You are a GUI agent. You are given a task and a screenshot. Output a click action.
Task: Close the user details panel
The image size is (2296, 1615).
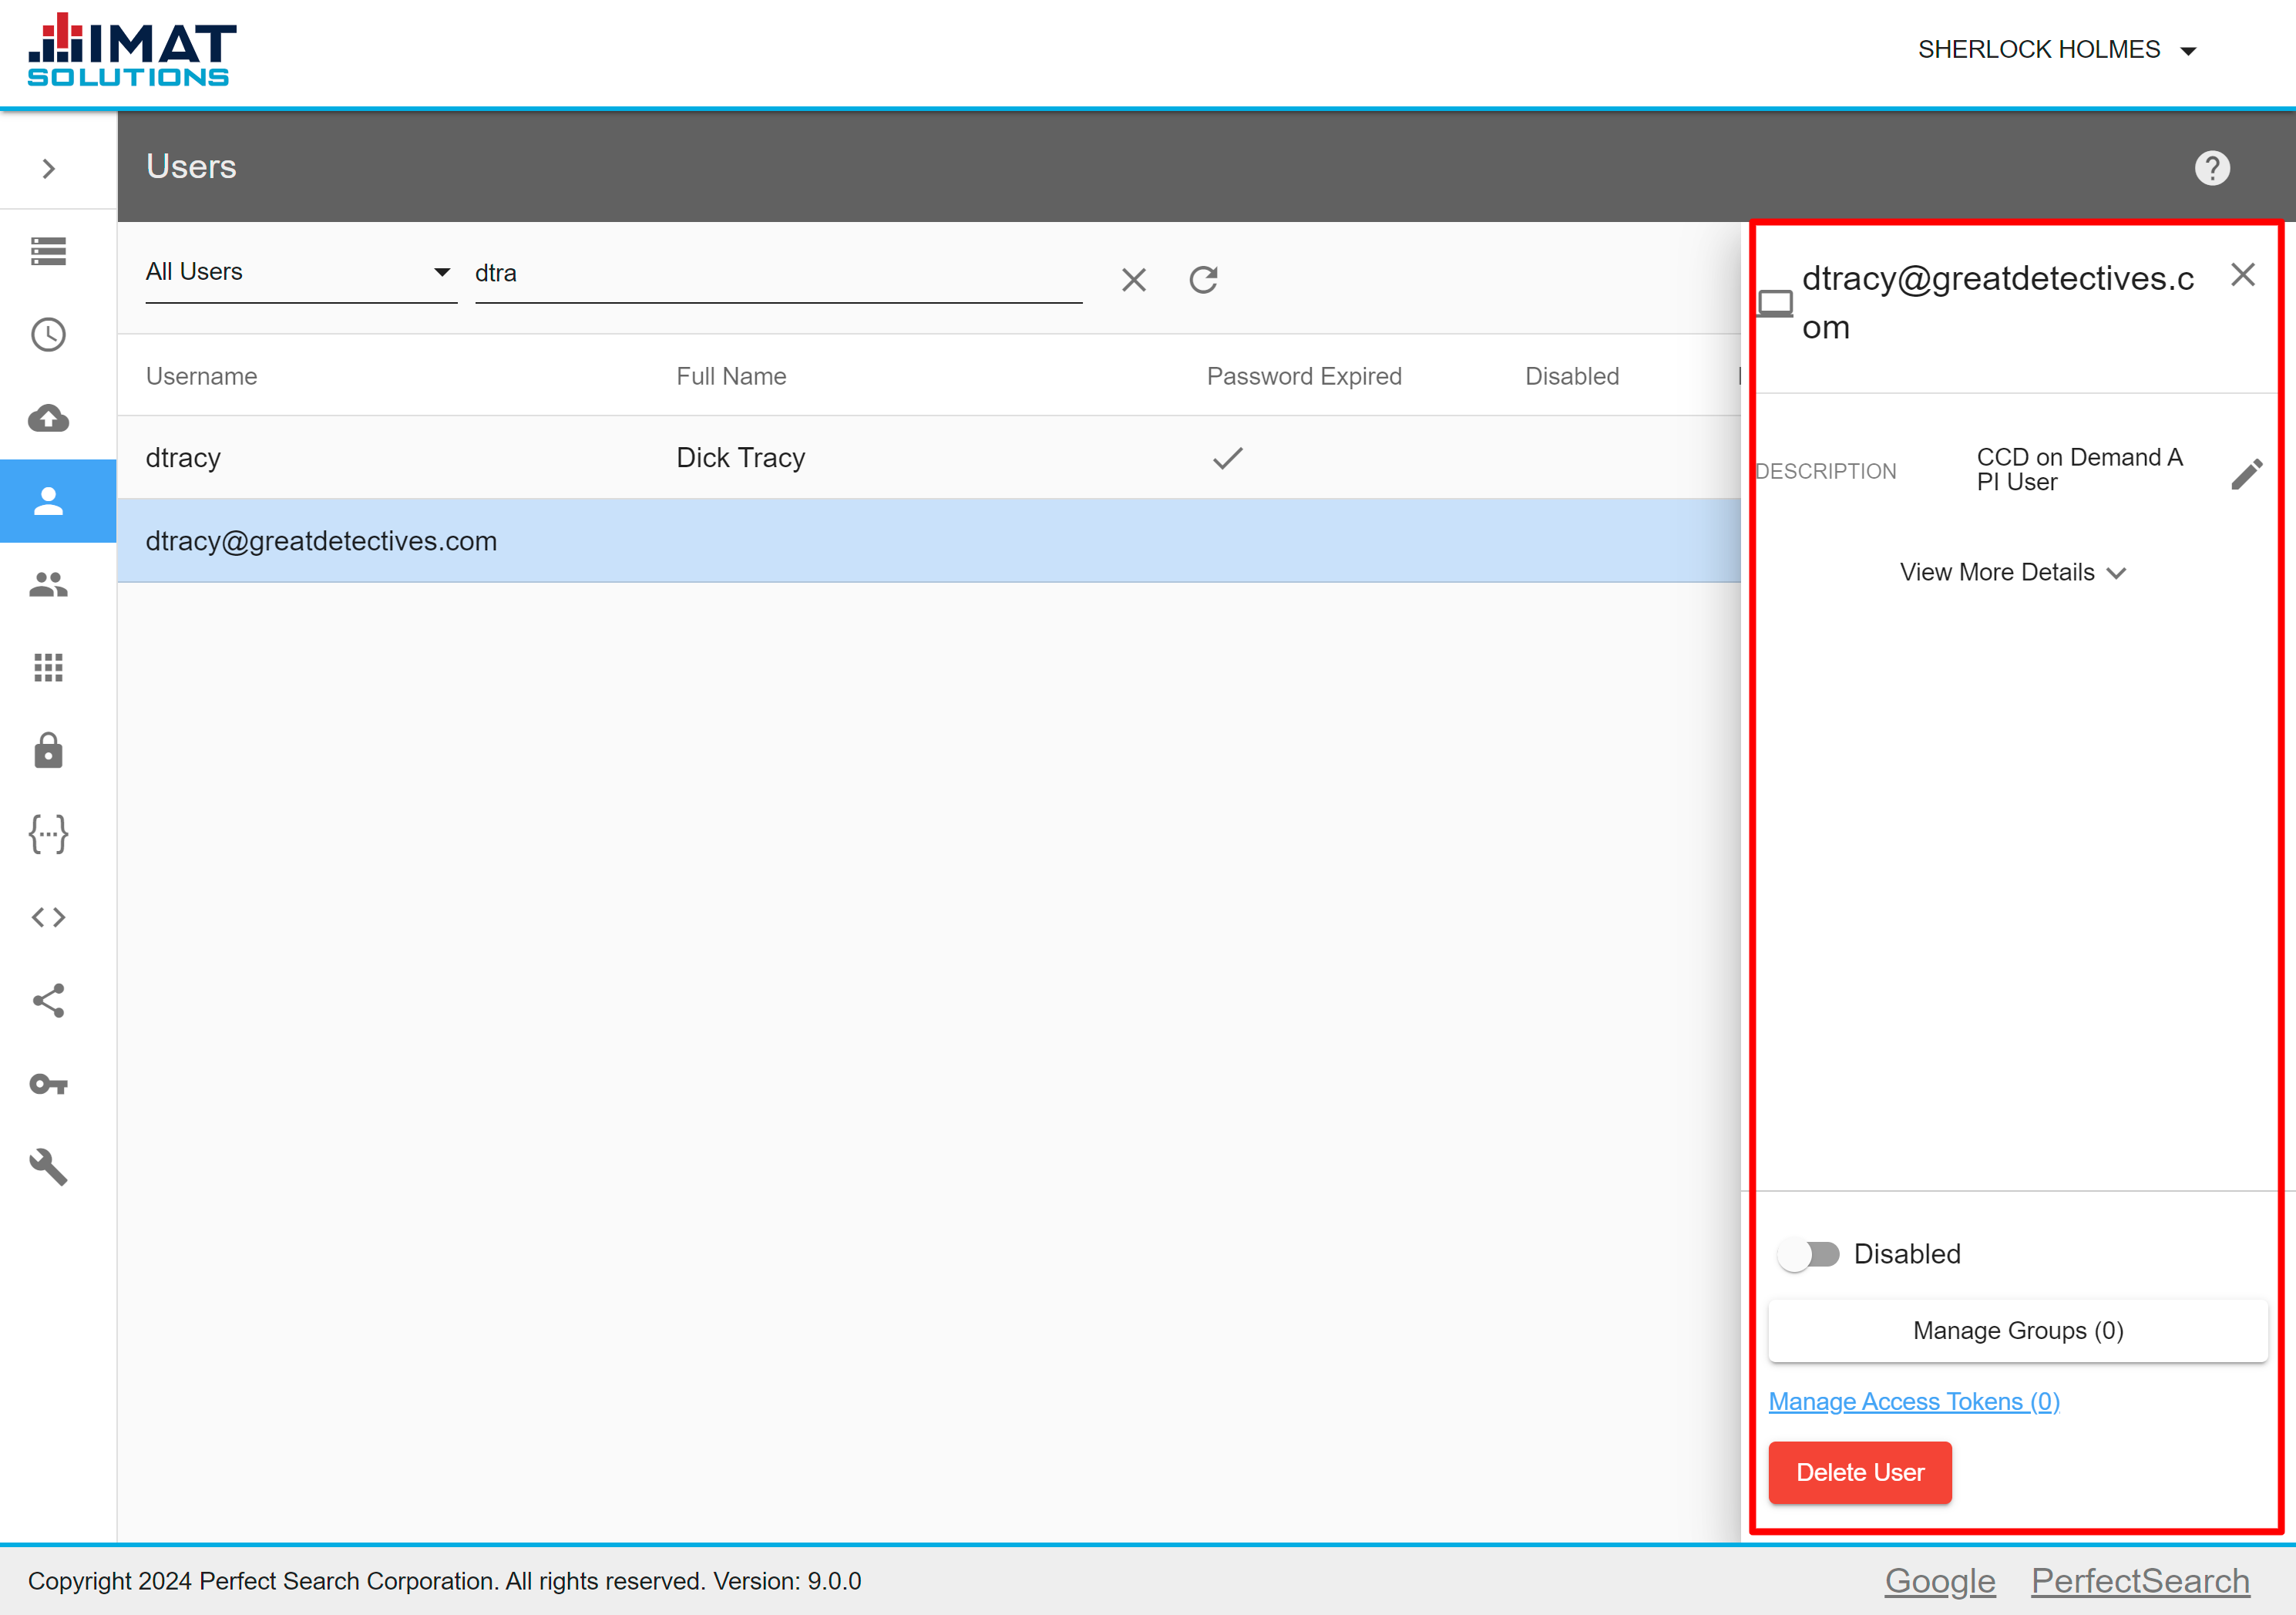pos(2243,275)
